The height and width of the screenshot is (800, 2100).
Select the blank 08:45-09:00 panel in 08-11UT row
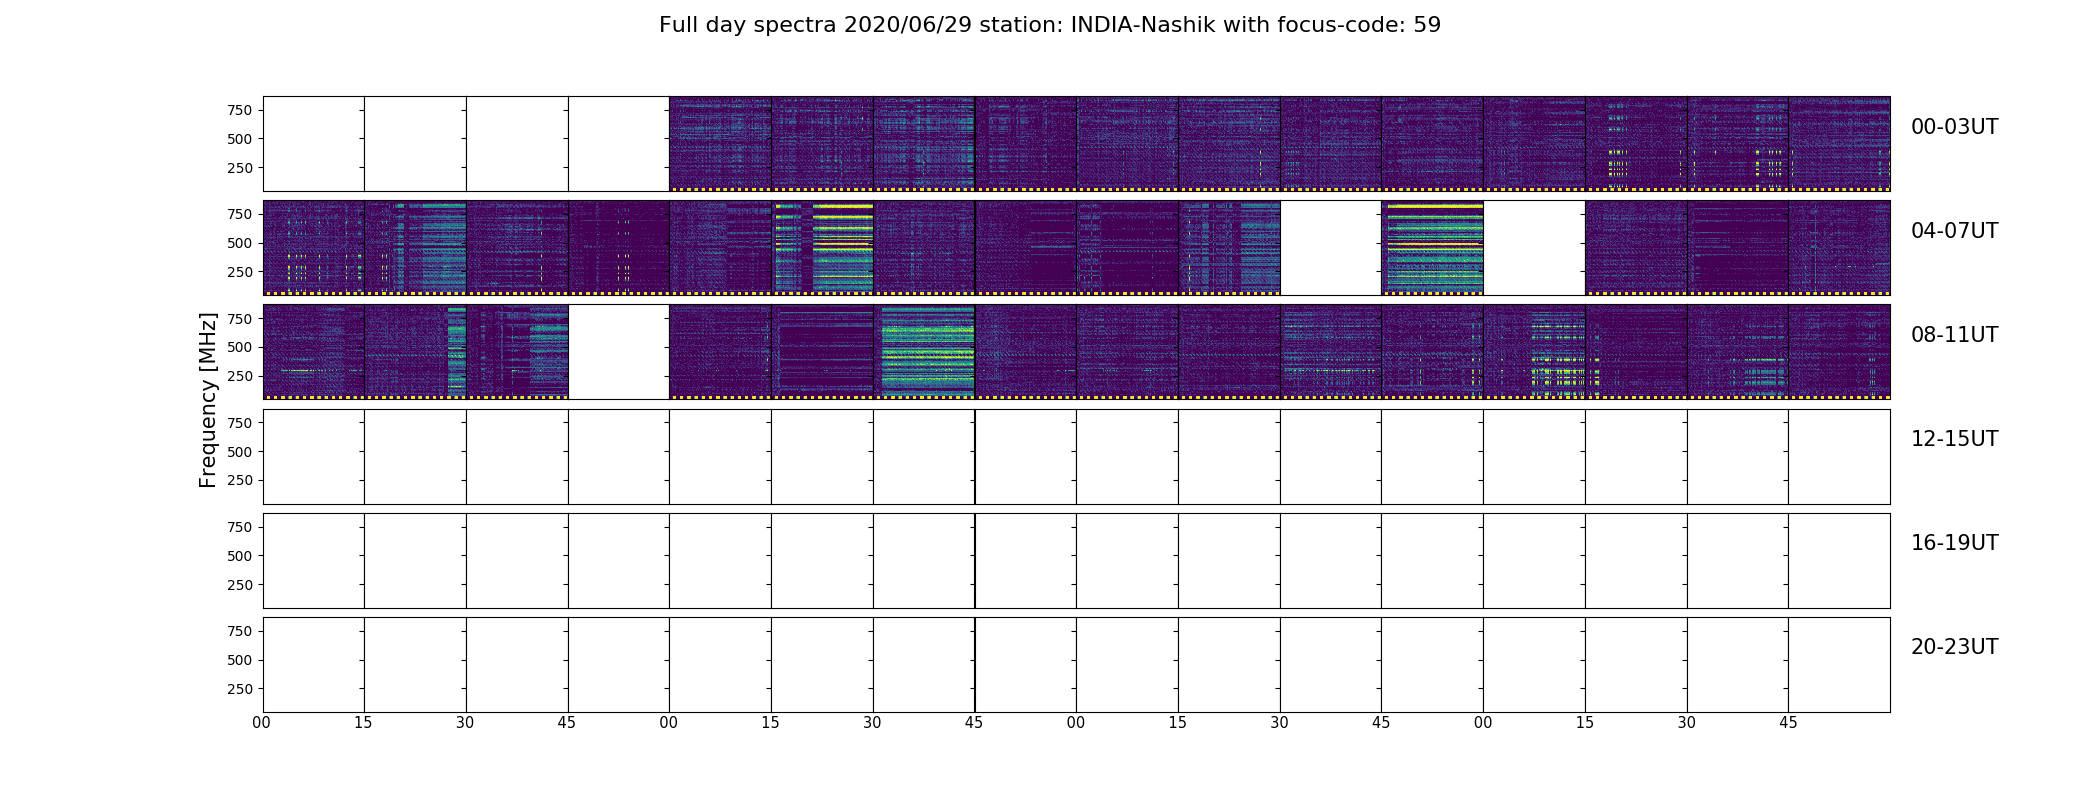pos(619,351)
